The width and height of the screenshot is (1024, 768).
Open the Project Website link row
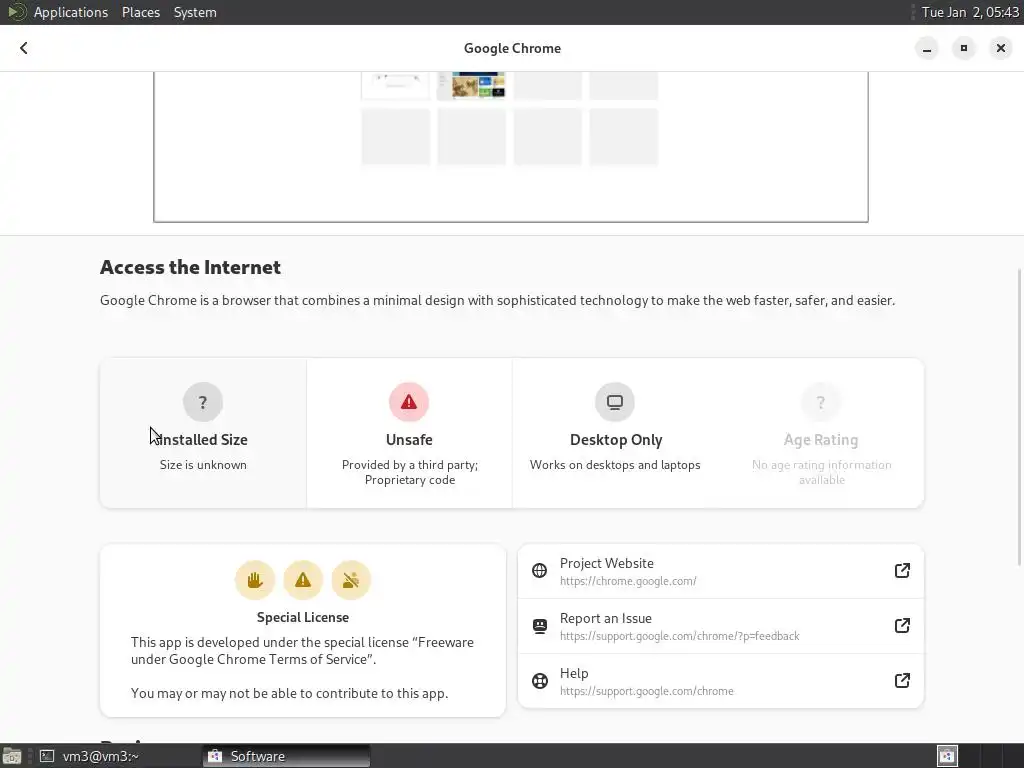coord(721,571)
